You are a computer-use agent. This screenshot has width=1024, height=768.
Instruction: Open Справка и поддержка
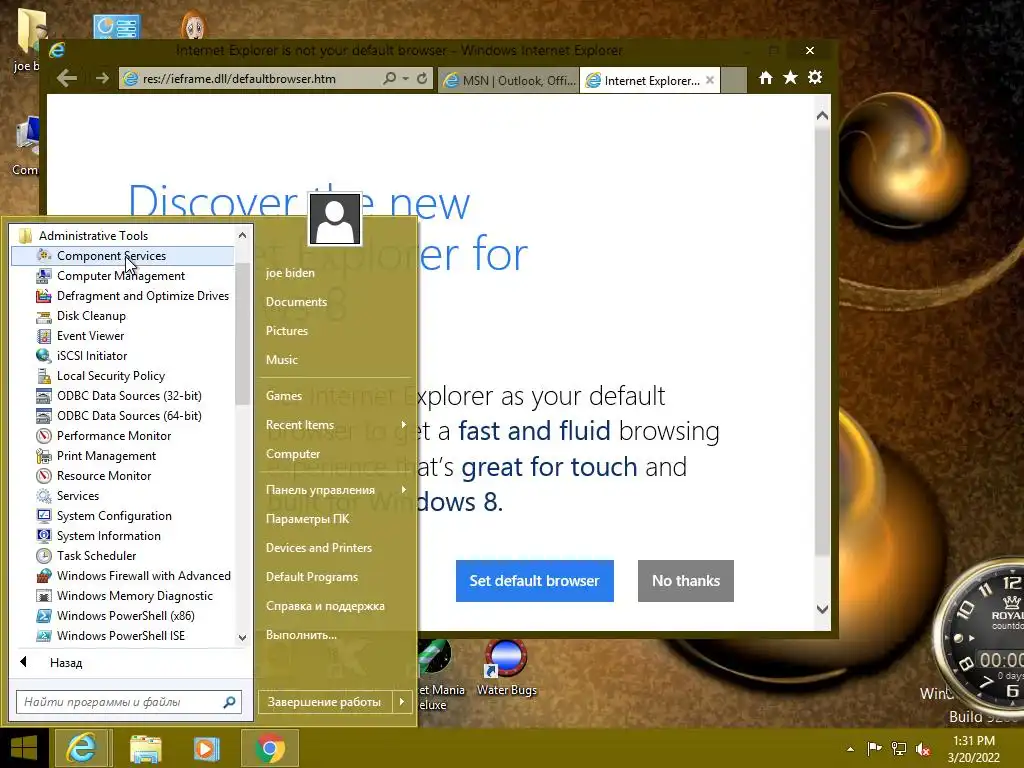325,606
